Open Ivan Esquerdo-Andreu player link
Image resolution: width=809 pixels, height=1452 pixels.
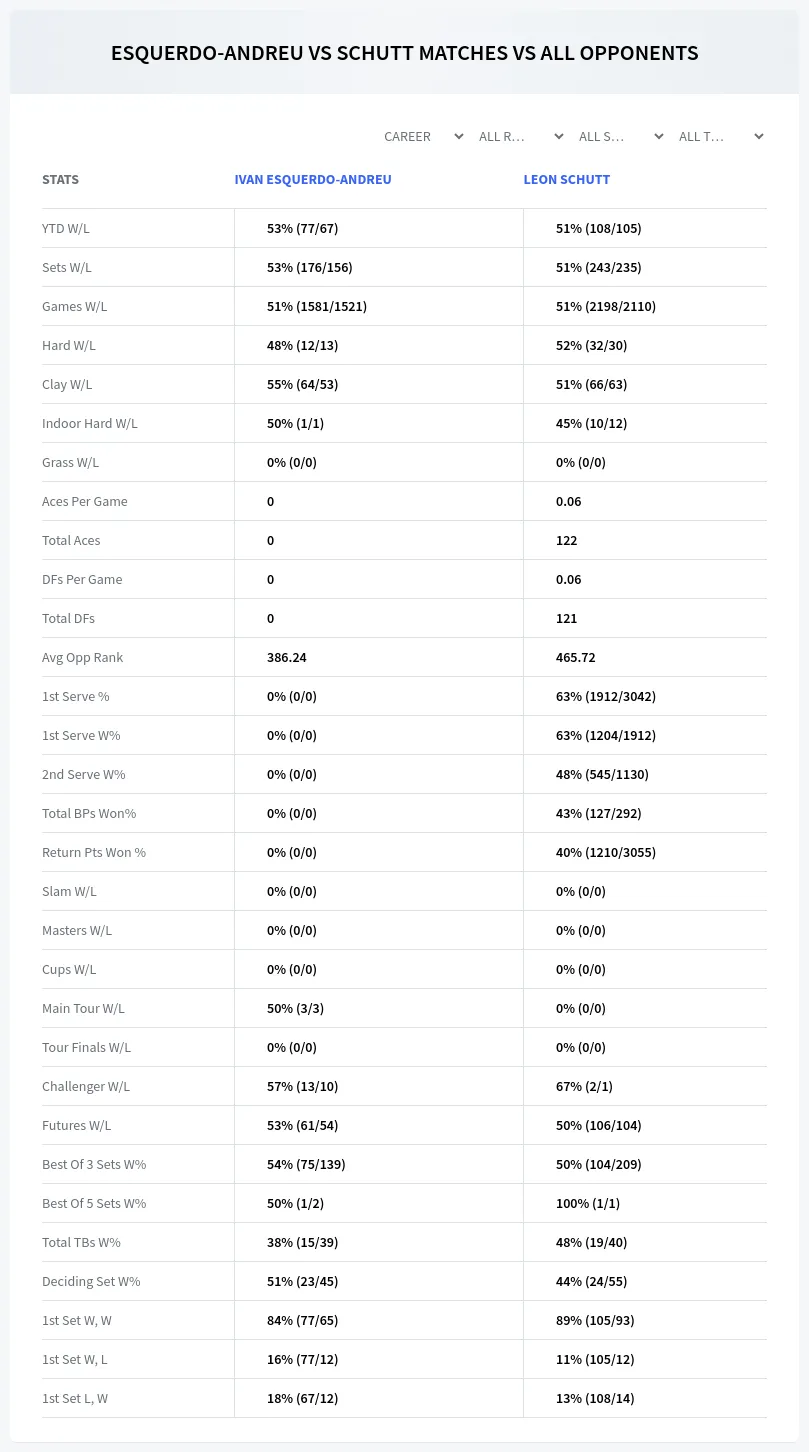pyautogui.click(x=313, y=180)
